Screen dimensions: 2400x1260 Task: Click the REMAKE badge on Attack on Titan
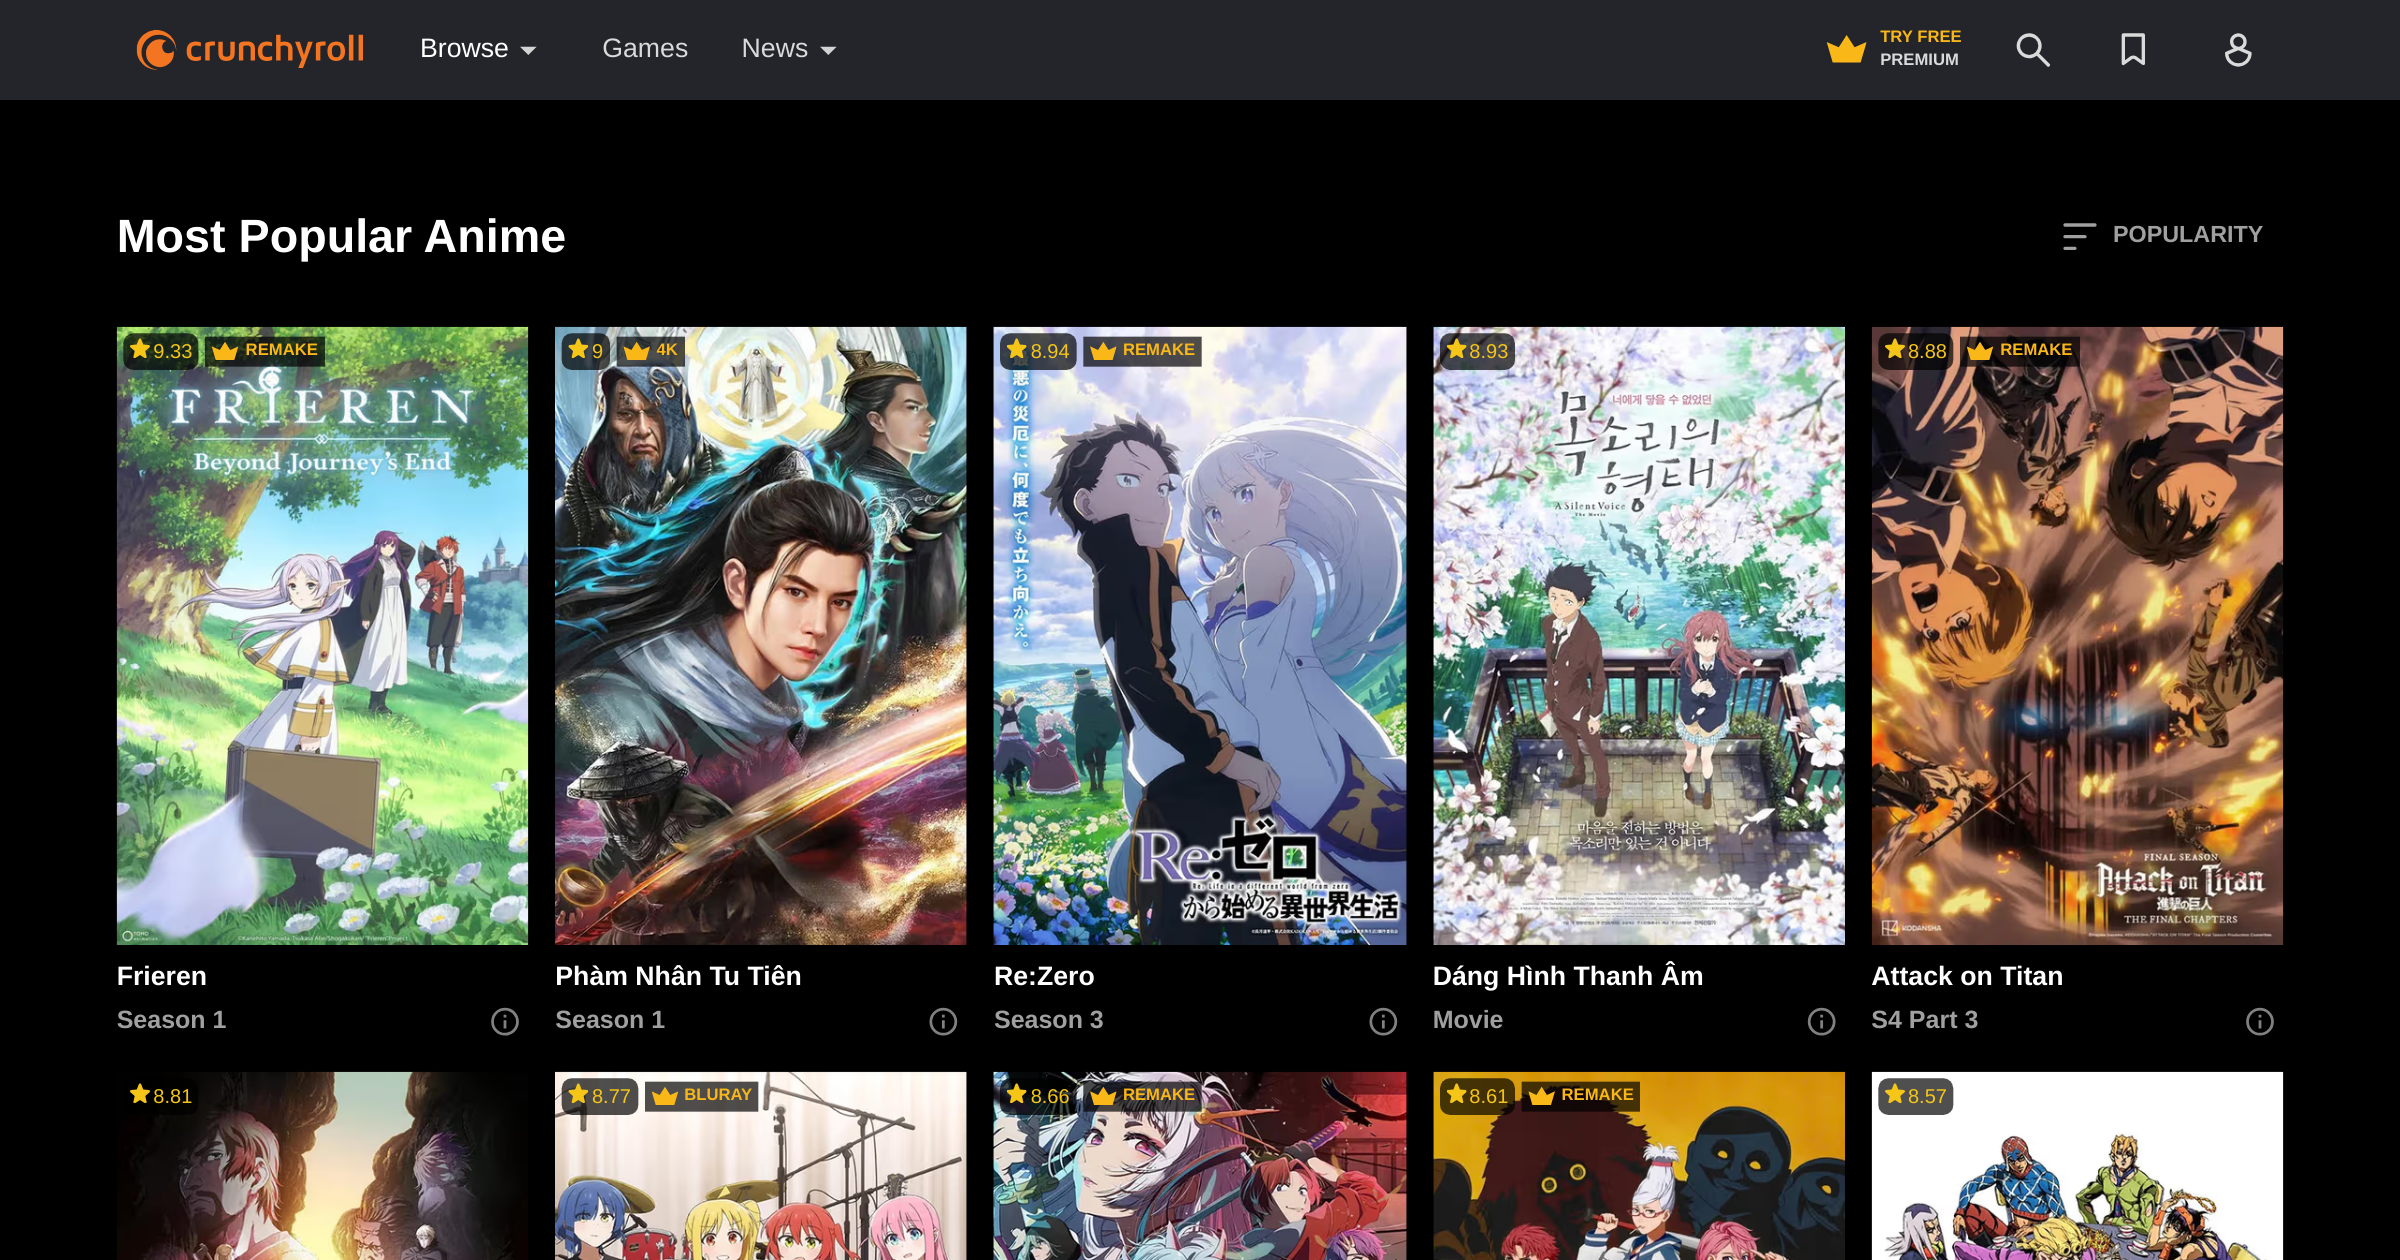(x=2020, y=350)
